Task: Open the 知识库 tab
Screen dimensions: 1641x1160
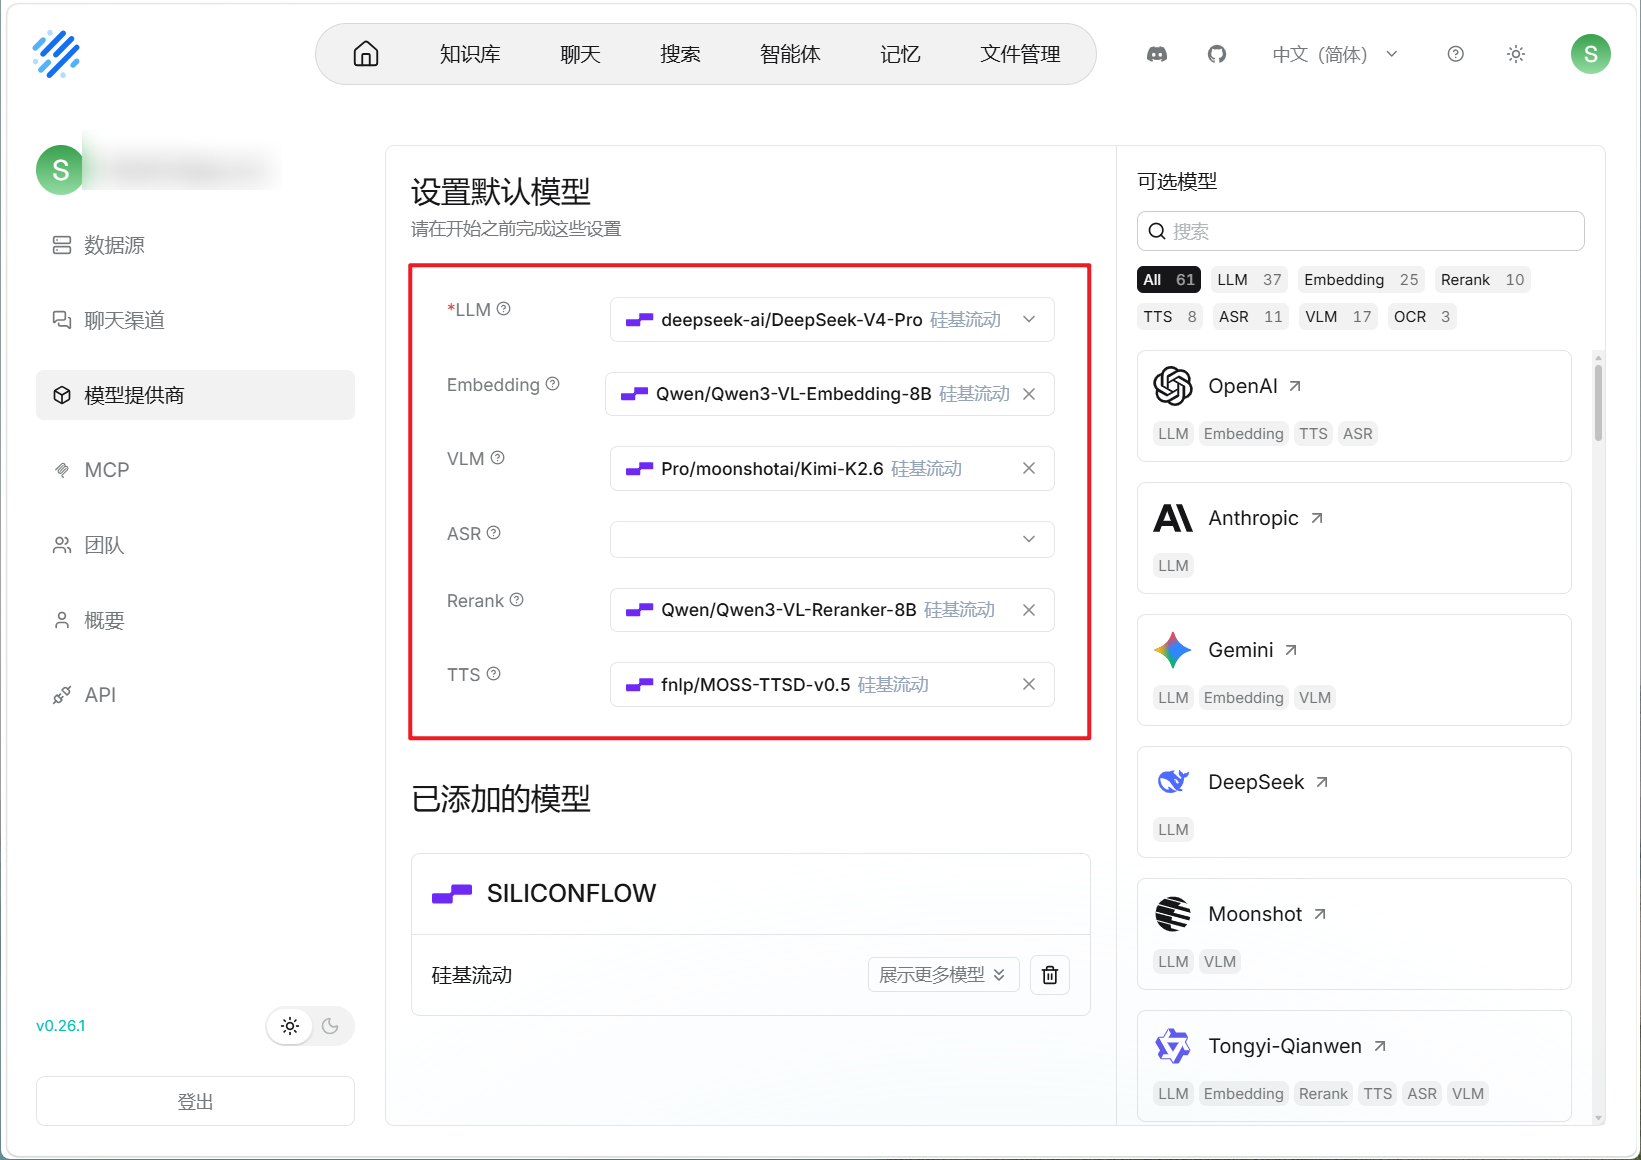Action: point(470,54)
